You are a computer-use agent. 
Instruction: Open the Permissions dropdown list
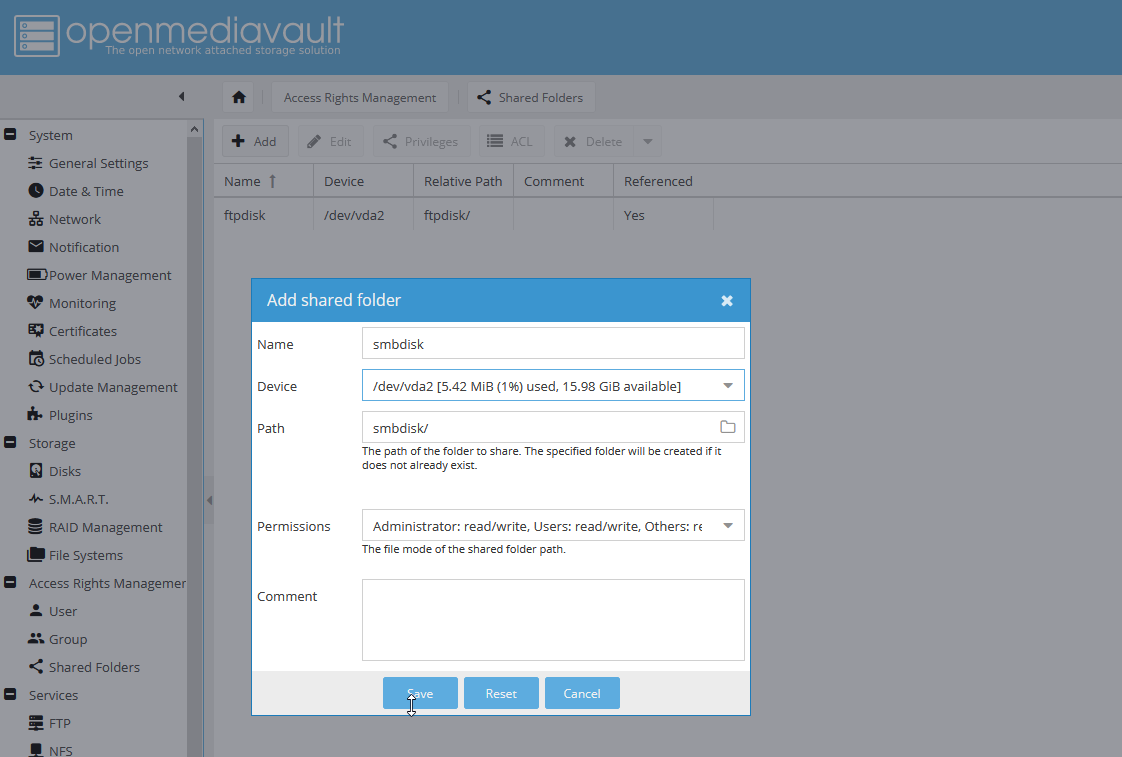[x=728, y=526]
